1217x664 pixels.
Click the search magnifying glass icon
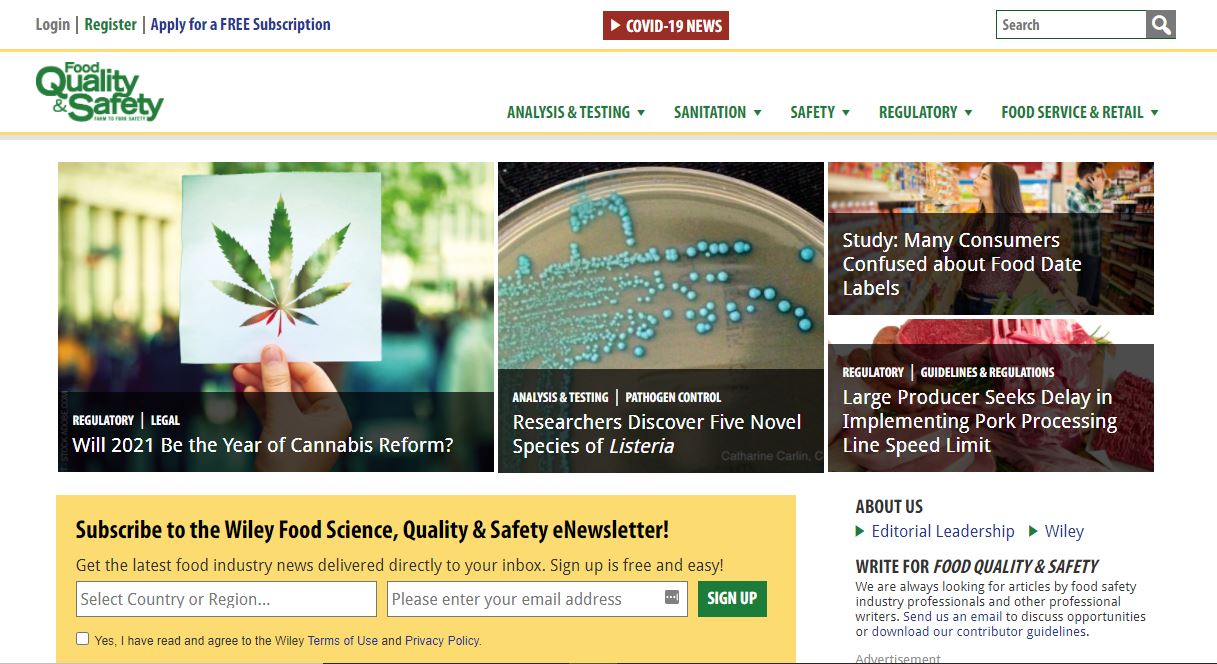pos(1160,25)
